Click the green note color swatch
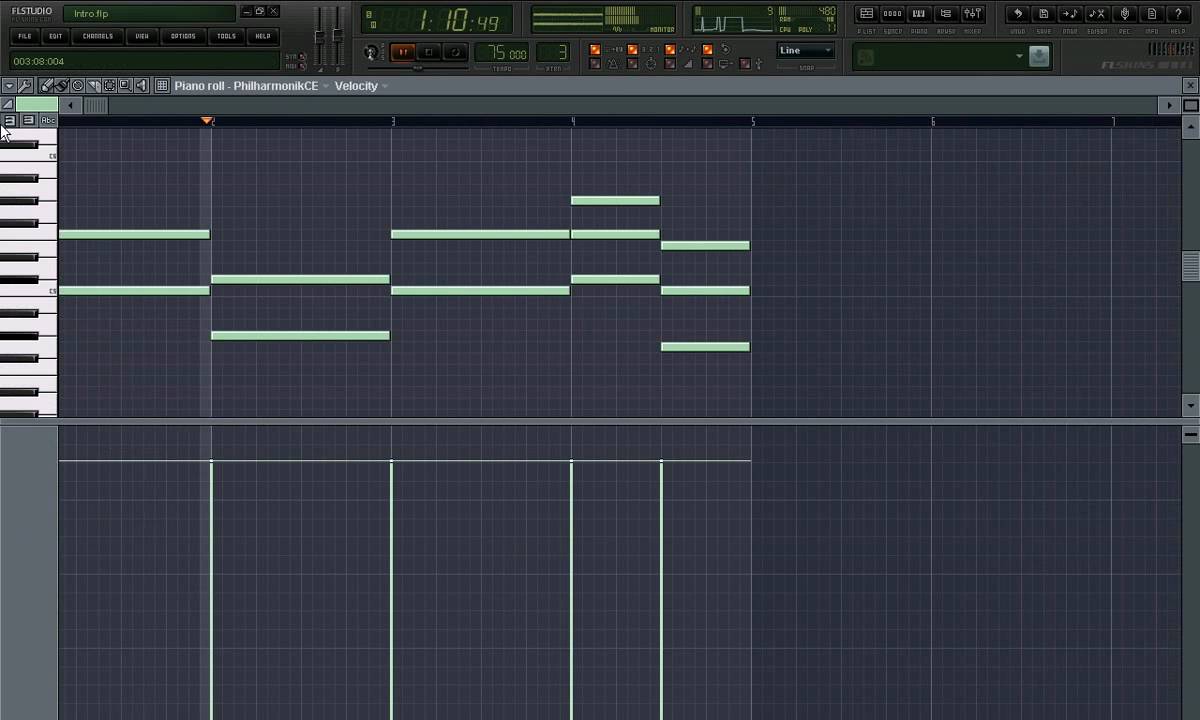The width and height of the screenshot is (1200, 720). (x=36, y=105)
